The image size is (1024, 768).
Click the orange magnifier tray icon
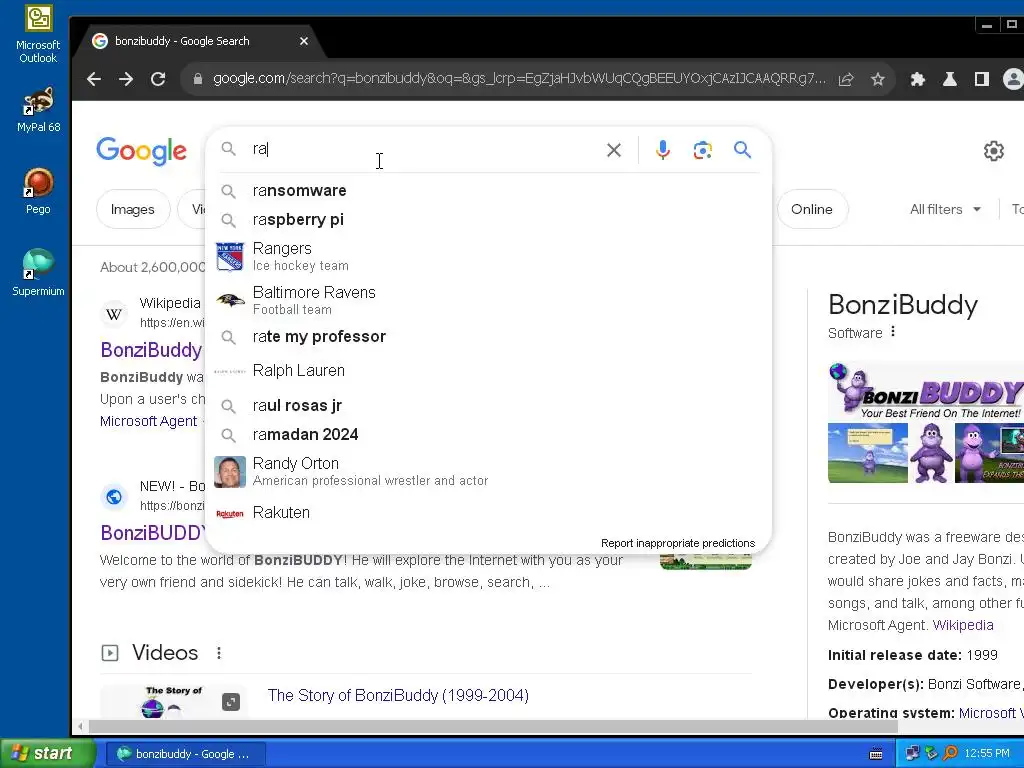click(x=950, y=754)
